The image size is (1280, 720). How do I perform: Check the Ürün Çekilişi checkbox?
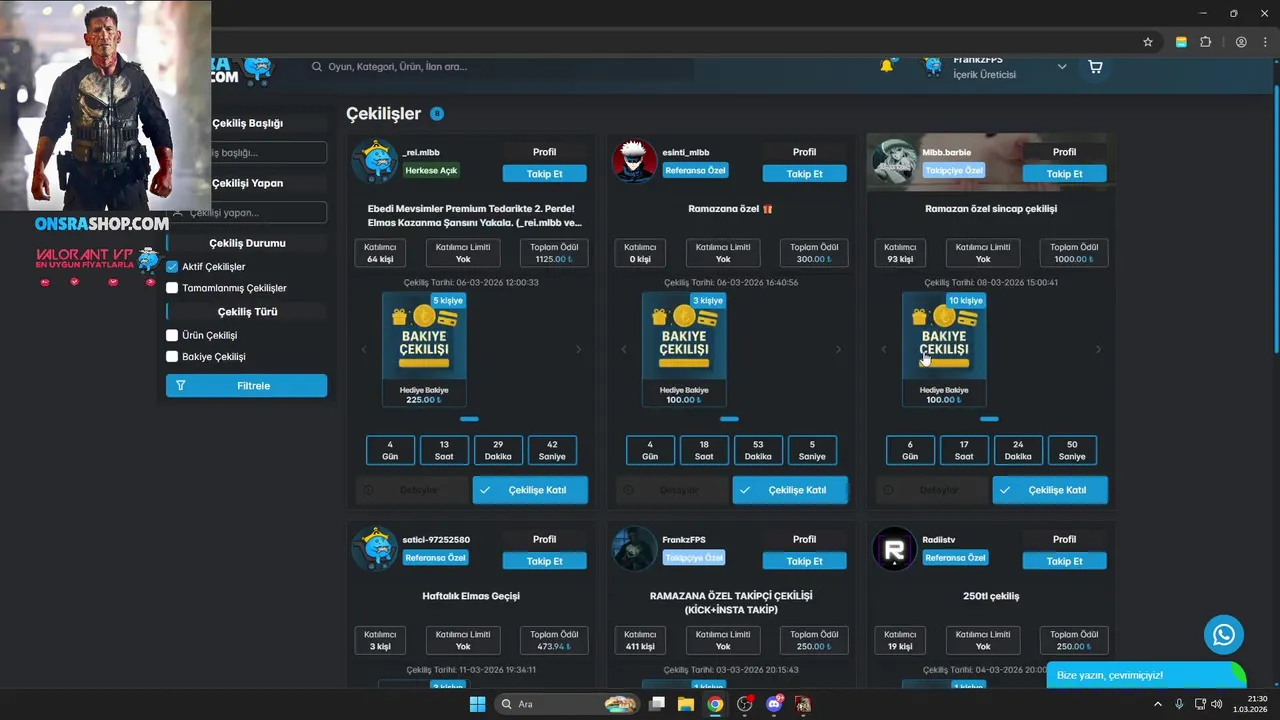click(x=172, y=336)
